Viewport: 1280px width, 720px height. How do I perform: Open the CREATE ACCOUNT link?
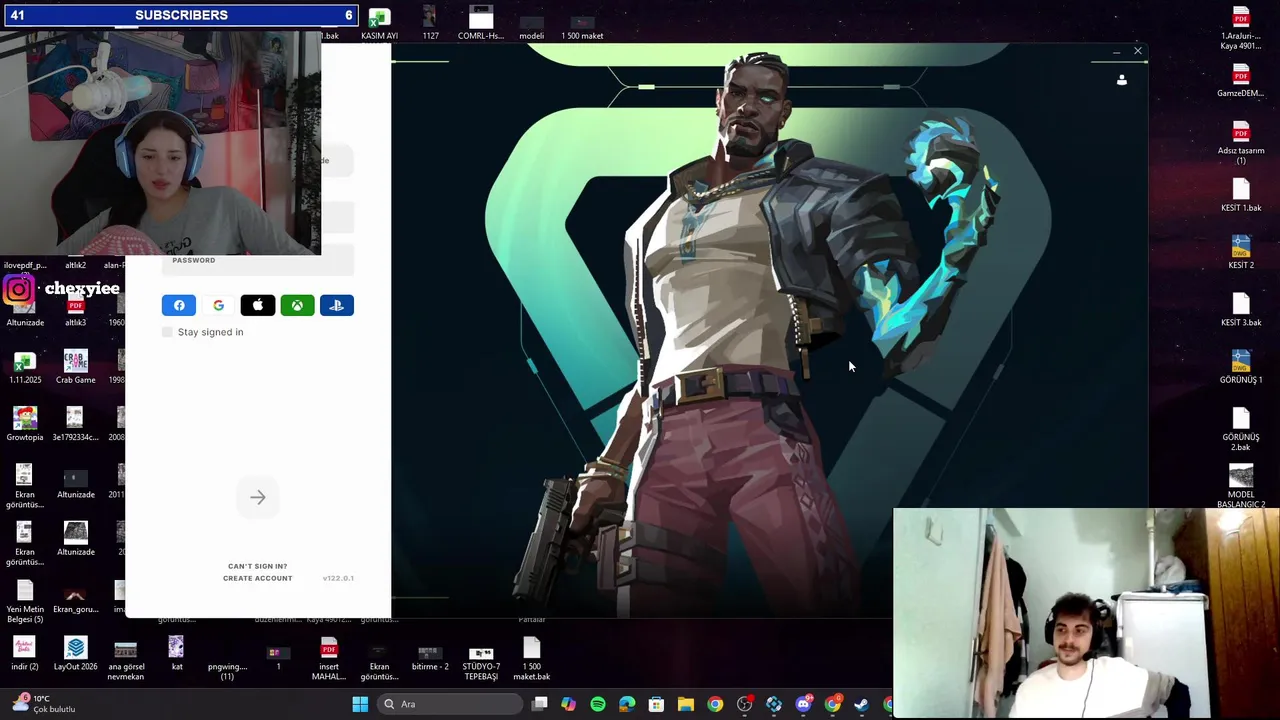click(x=258, y=578)
